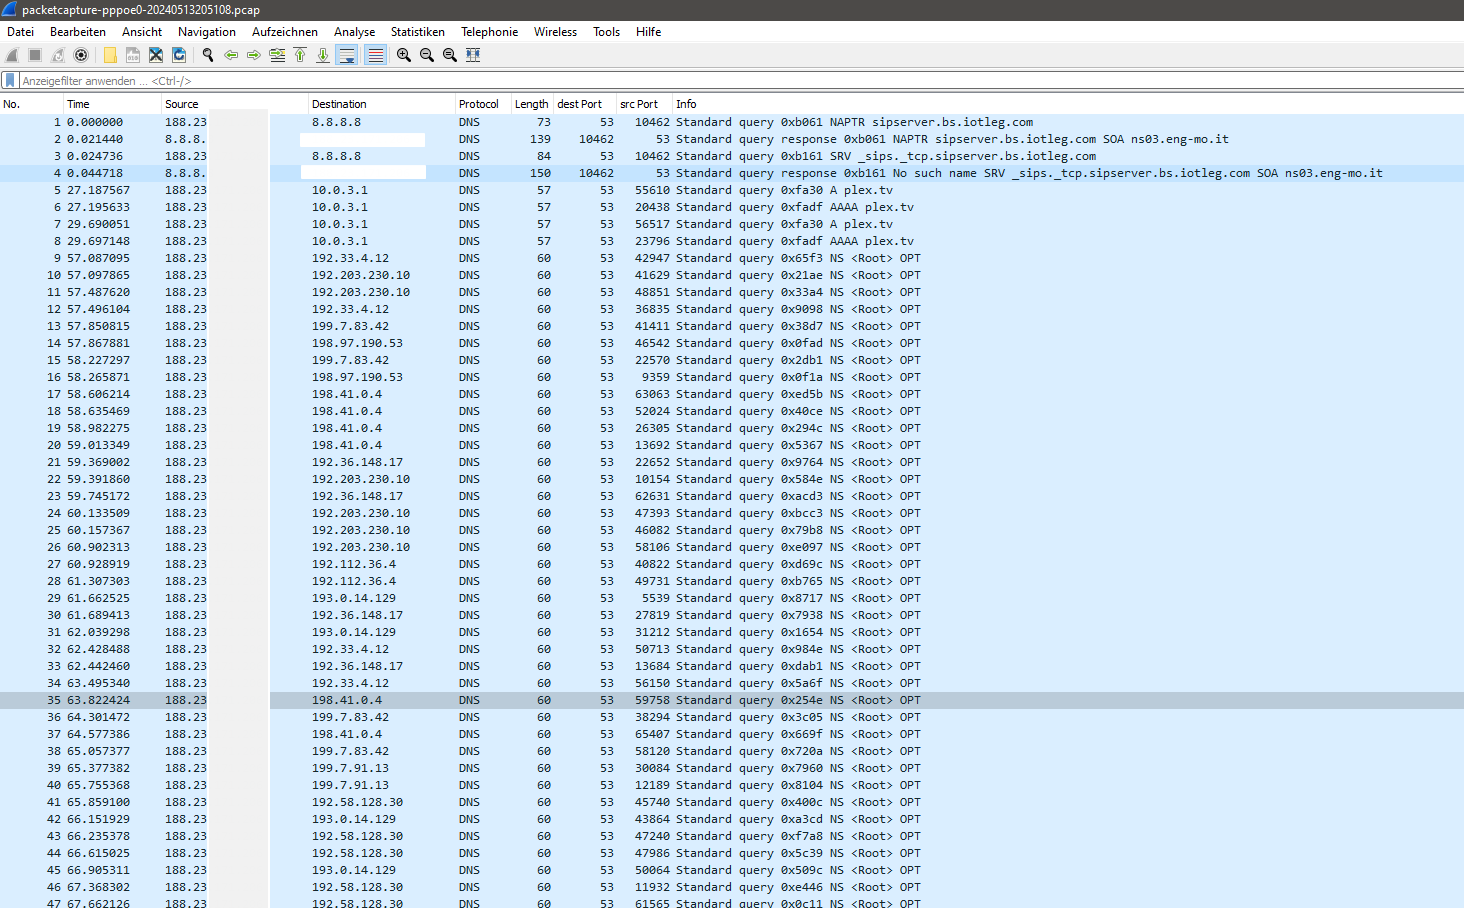Select packet 16 with src port 9359

(x=732, y=377)
